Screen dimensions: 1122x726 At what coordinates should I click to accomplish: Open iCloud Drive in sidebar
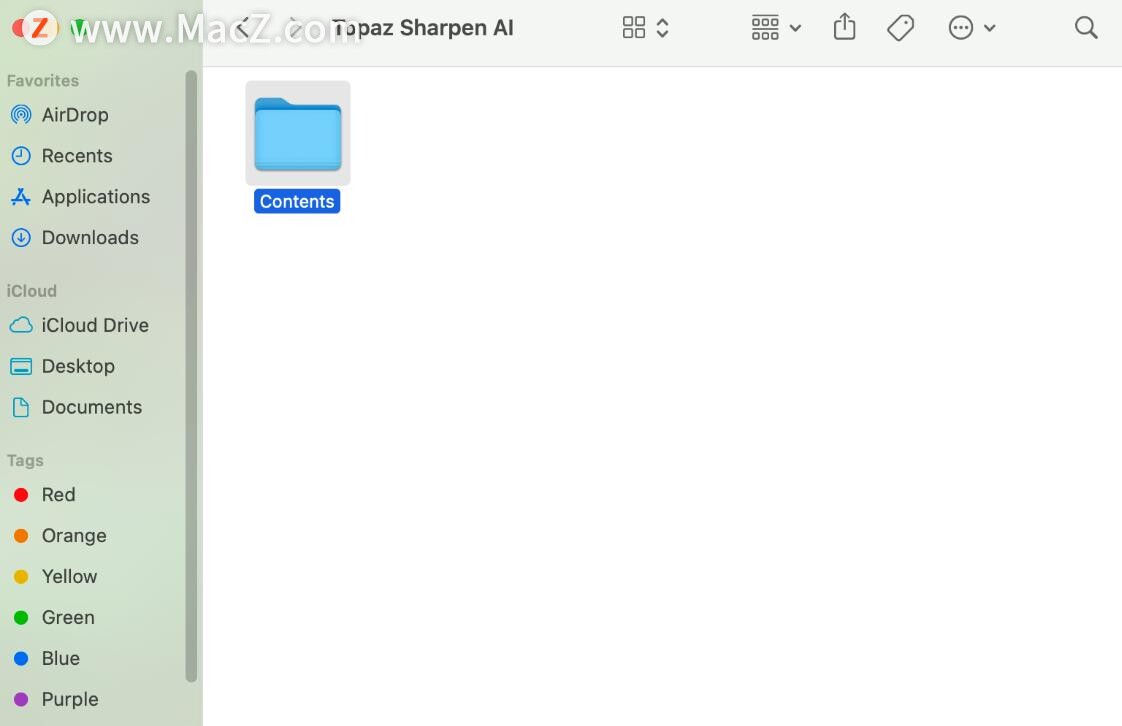click(94, 325)
